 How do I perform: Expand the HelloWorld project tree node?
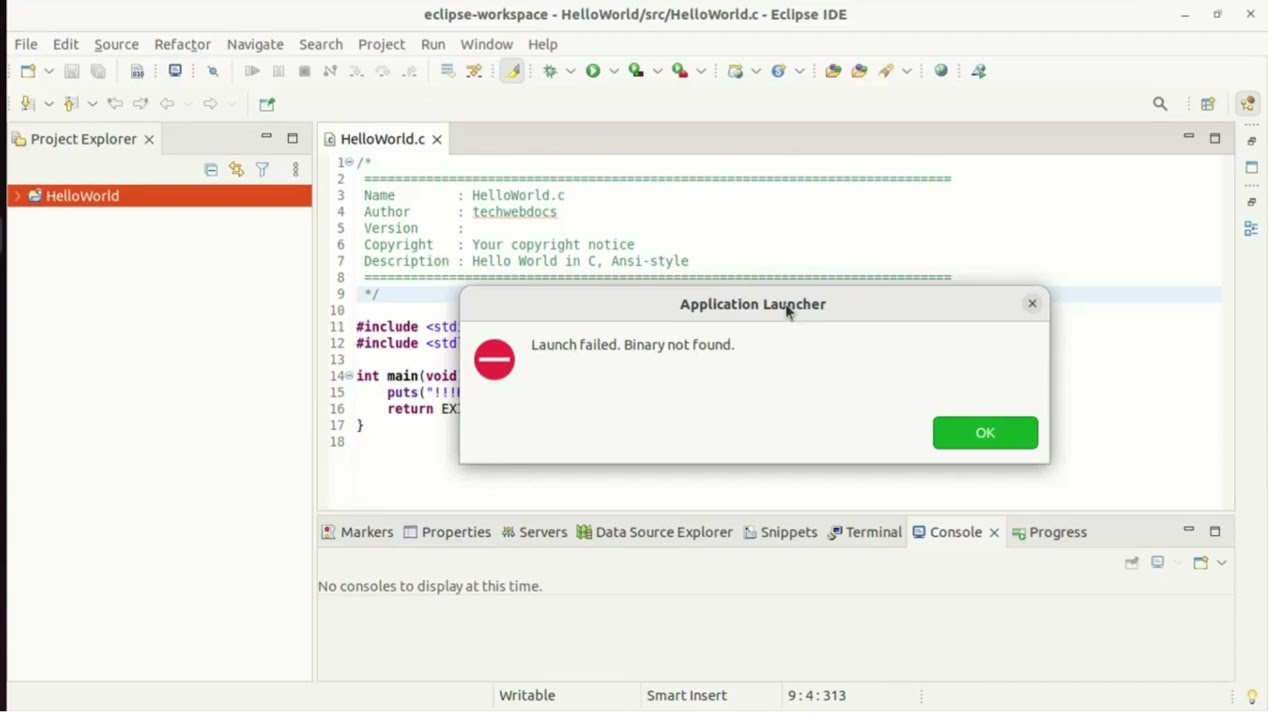coord(17,196)
